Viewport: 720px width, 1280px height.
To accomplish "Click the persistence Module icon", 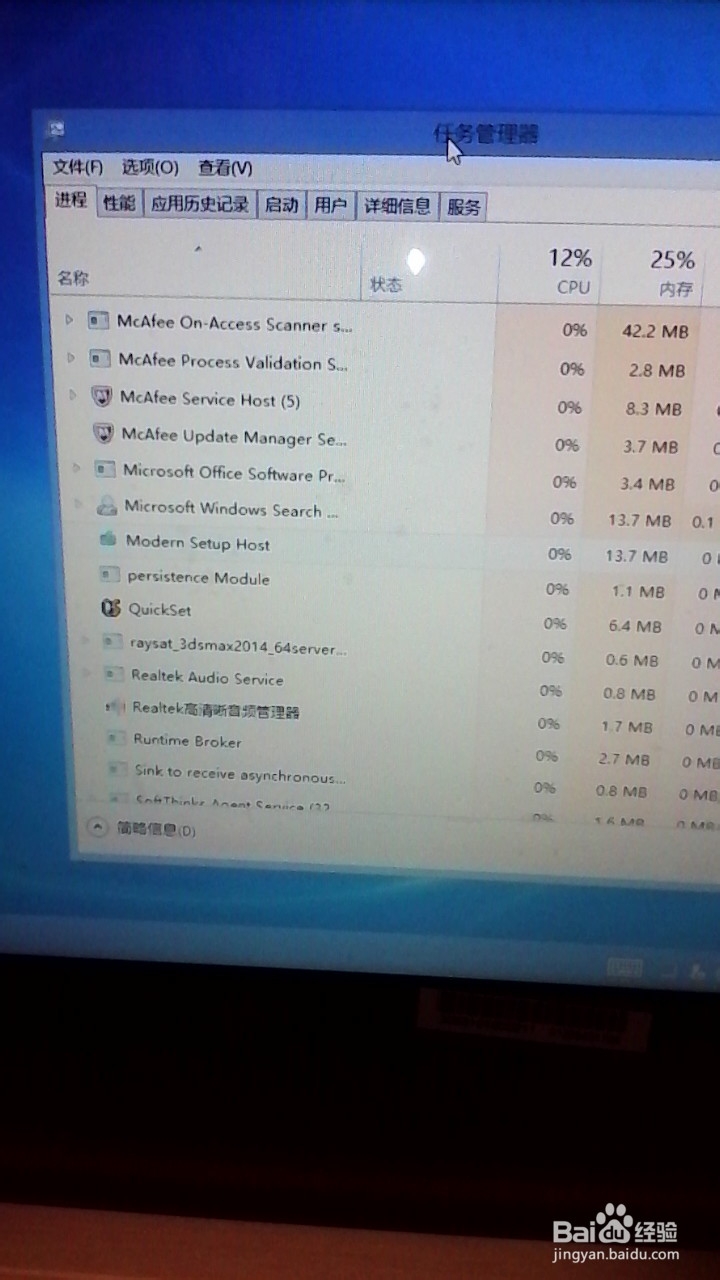I will click(110, 575).
